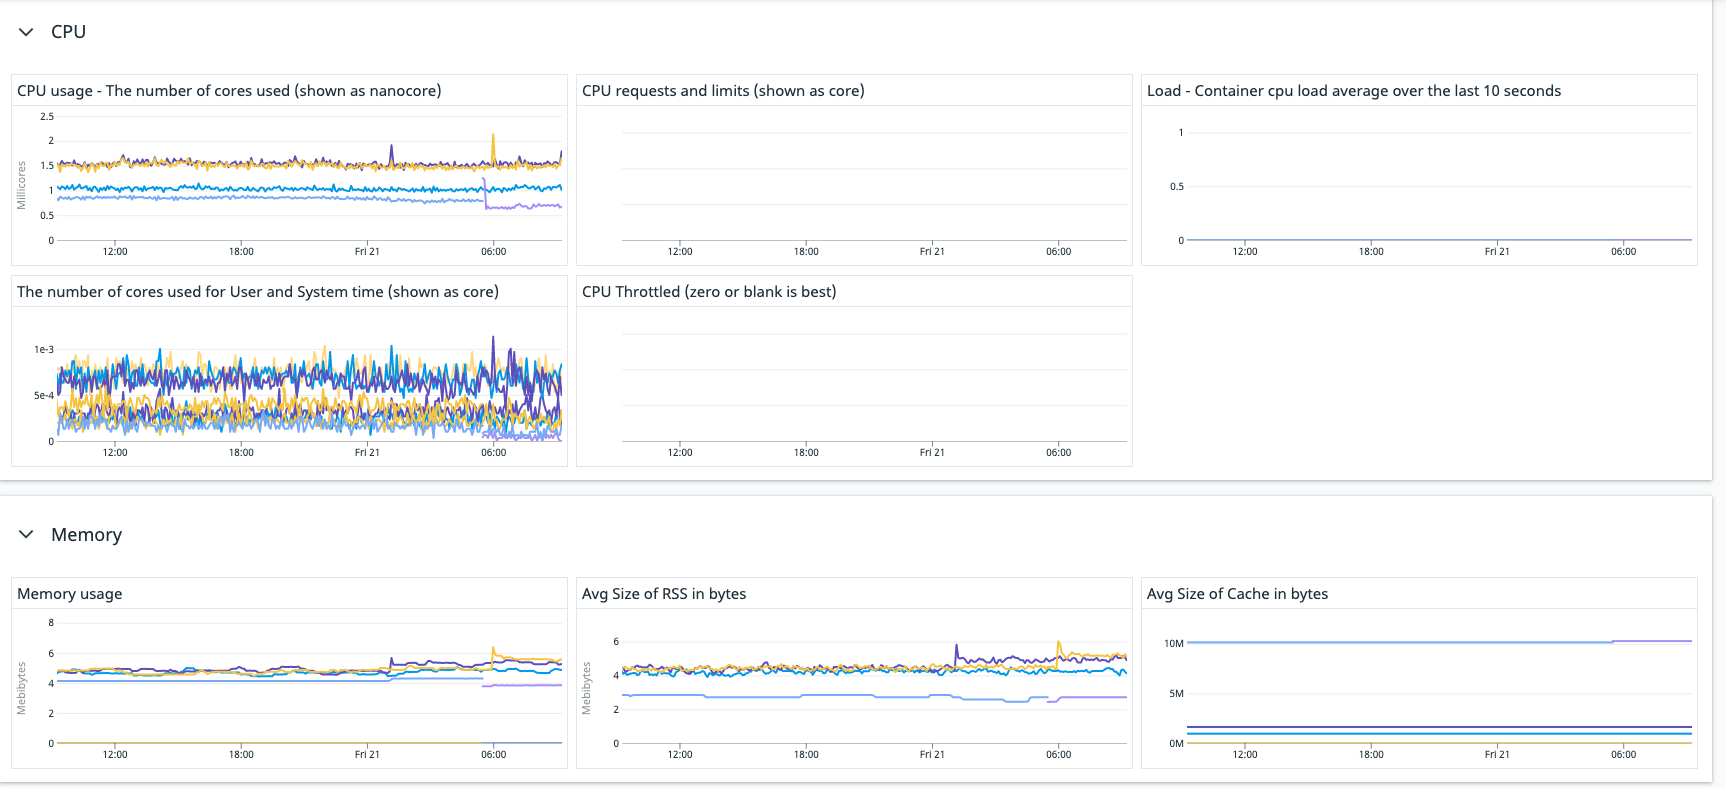Viewport: 1726px width, 788px height.
Task: Open the CPU usage nanocore widget title
Action: coord(229,90)
